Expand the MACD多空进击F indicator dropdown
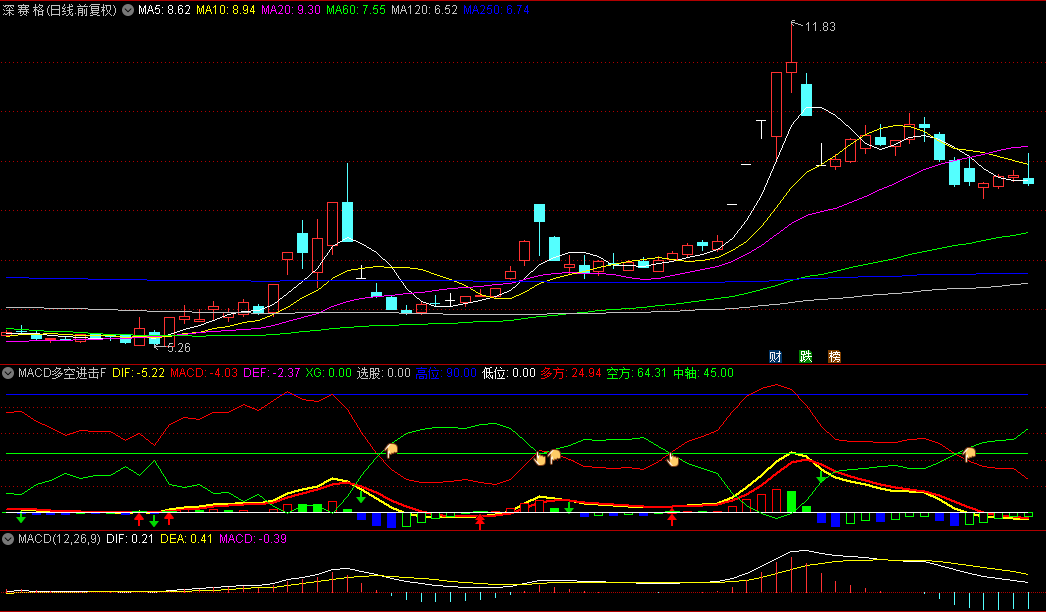The height and width of the screenshot is (612, 1046). click(x=8, y=373)
